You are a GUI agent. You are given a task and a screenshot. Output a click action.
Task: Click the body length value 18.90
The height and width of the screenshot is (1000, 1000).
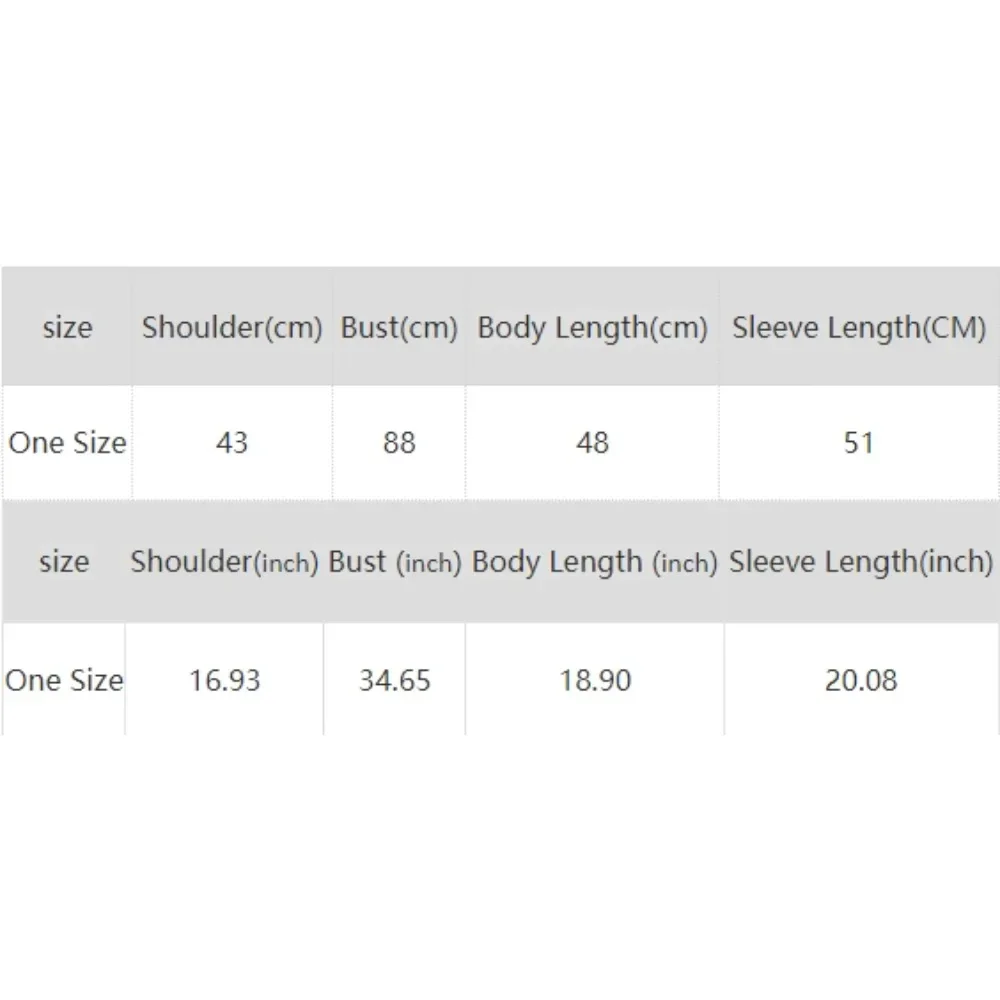coord(595,680)
